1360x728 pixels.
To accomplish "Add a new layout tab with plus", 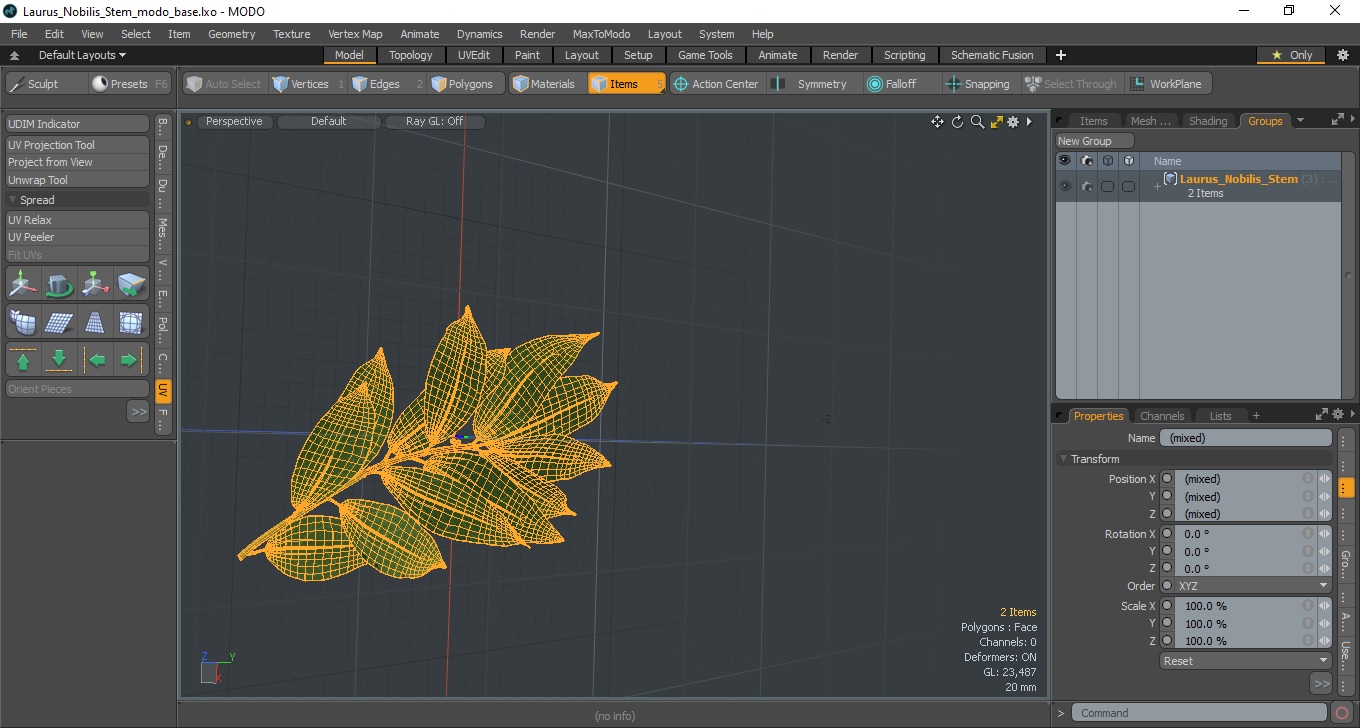I will (x=1061, y=55).
